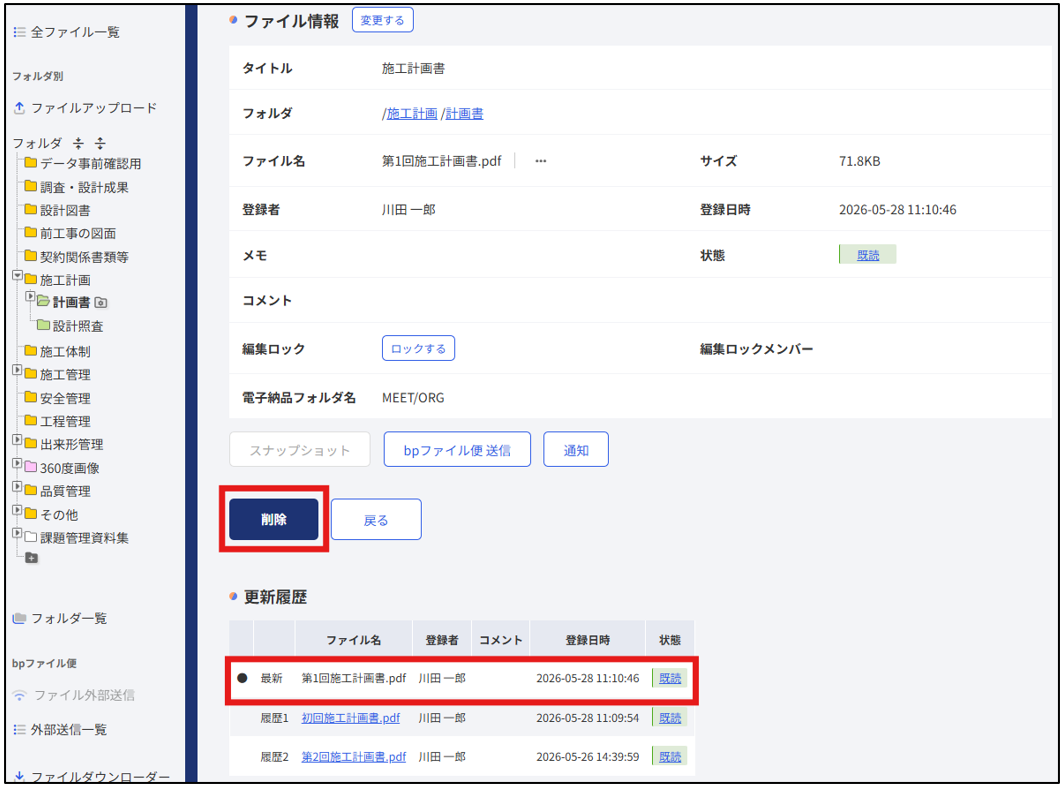Click the 2026-05-28 11:10:46 history date cell
Screen dimensions: 1064x789
click(x=588, y=678)
